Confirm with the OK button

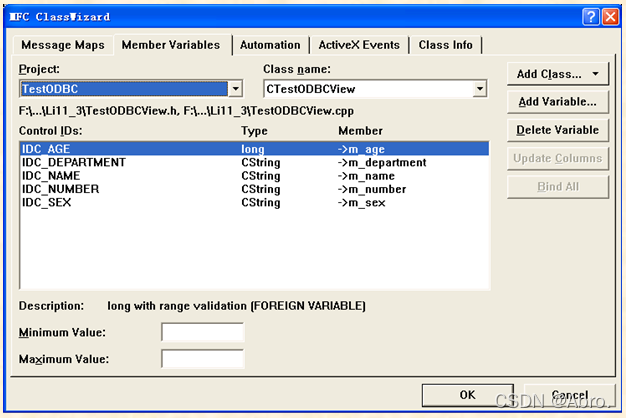click(x=468, y=395)
